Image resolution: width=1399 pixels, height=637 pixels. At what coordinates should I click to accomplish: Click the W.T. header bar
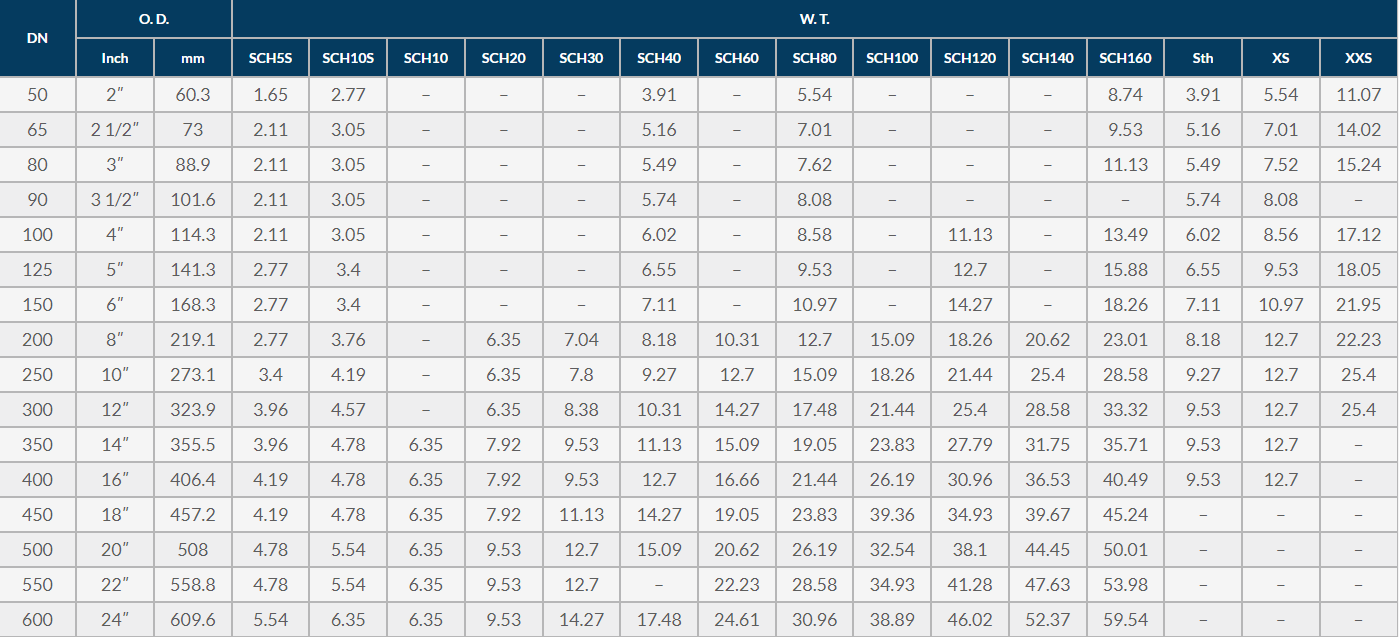click(x=815, y=19)
